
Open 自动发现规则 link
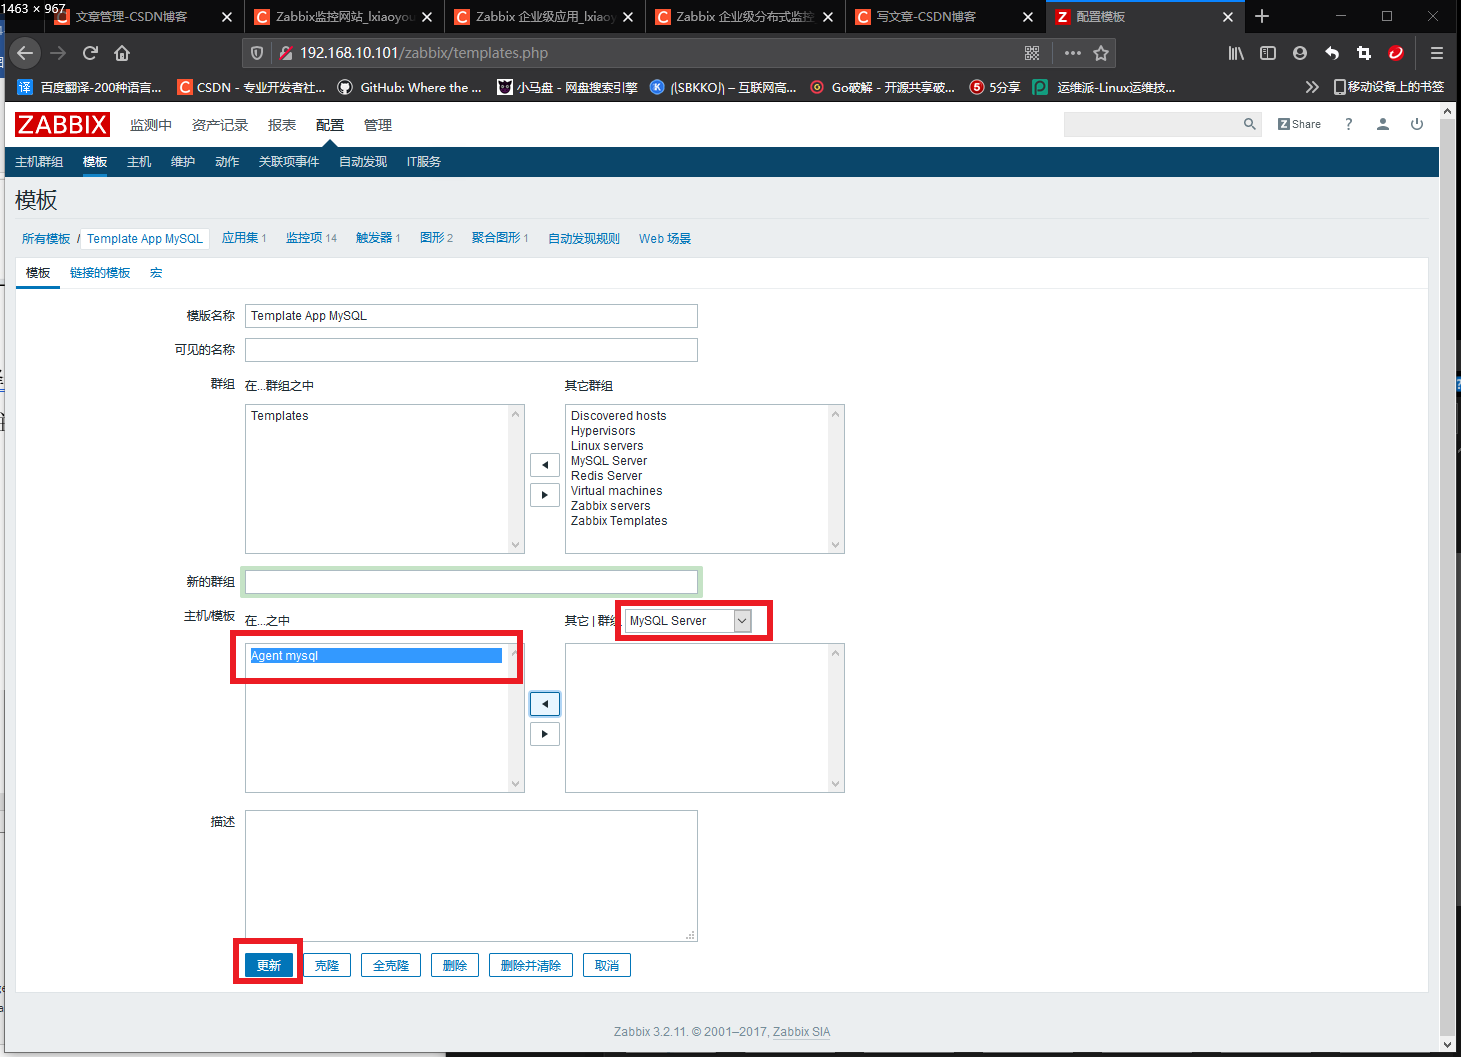point(584,239)
